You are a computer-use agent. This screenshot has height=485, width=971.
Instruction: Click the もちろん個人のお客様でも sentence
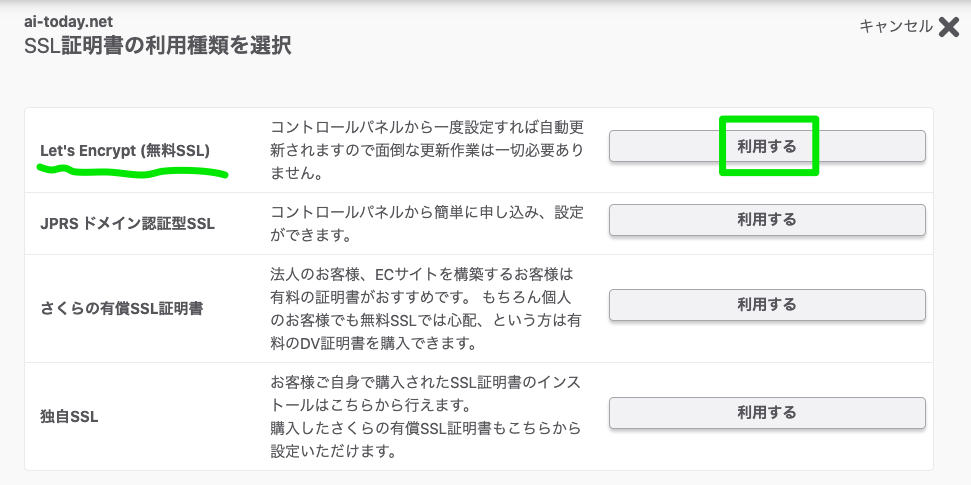click(427, 320)
